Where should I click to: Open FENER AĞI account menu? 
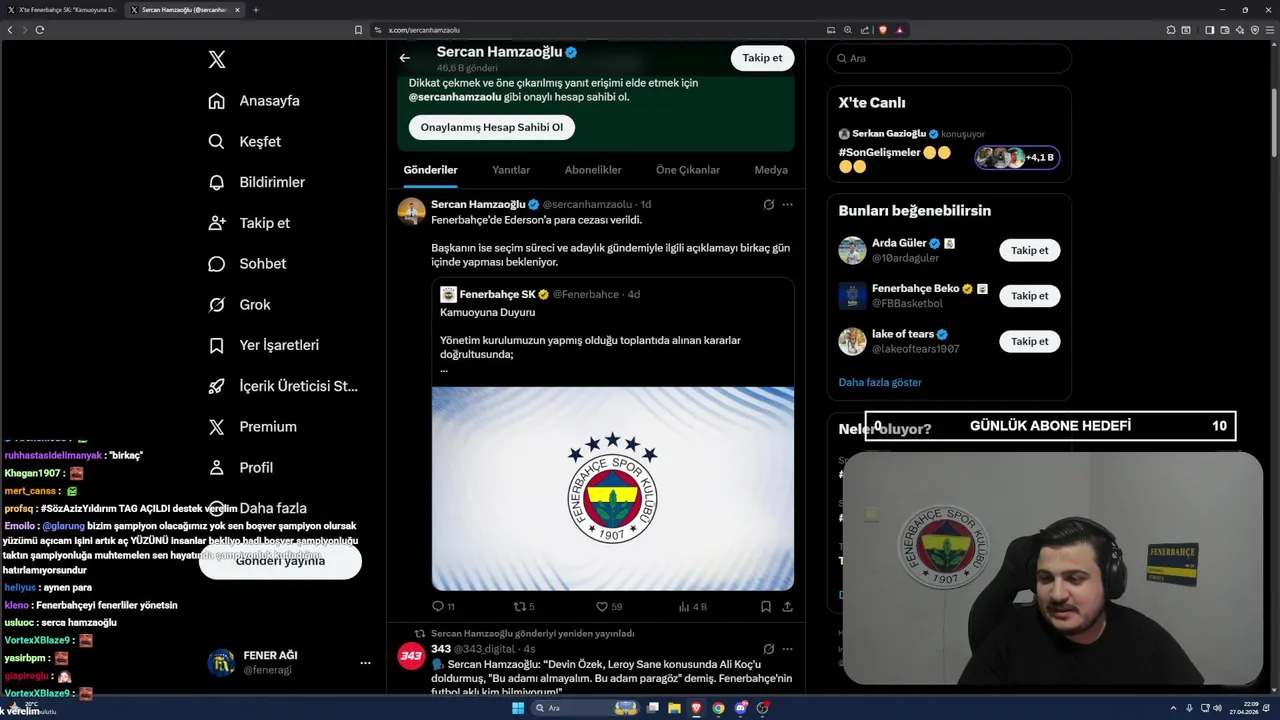point(365,663)
